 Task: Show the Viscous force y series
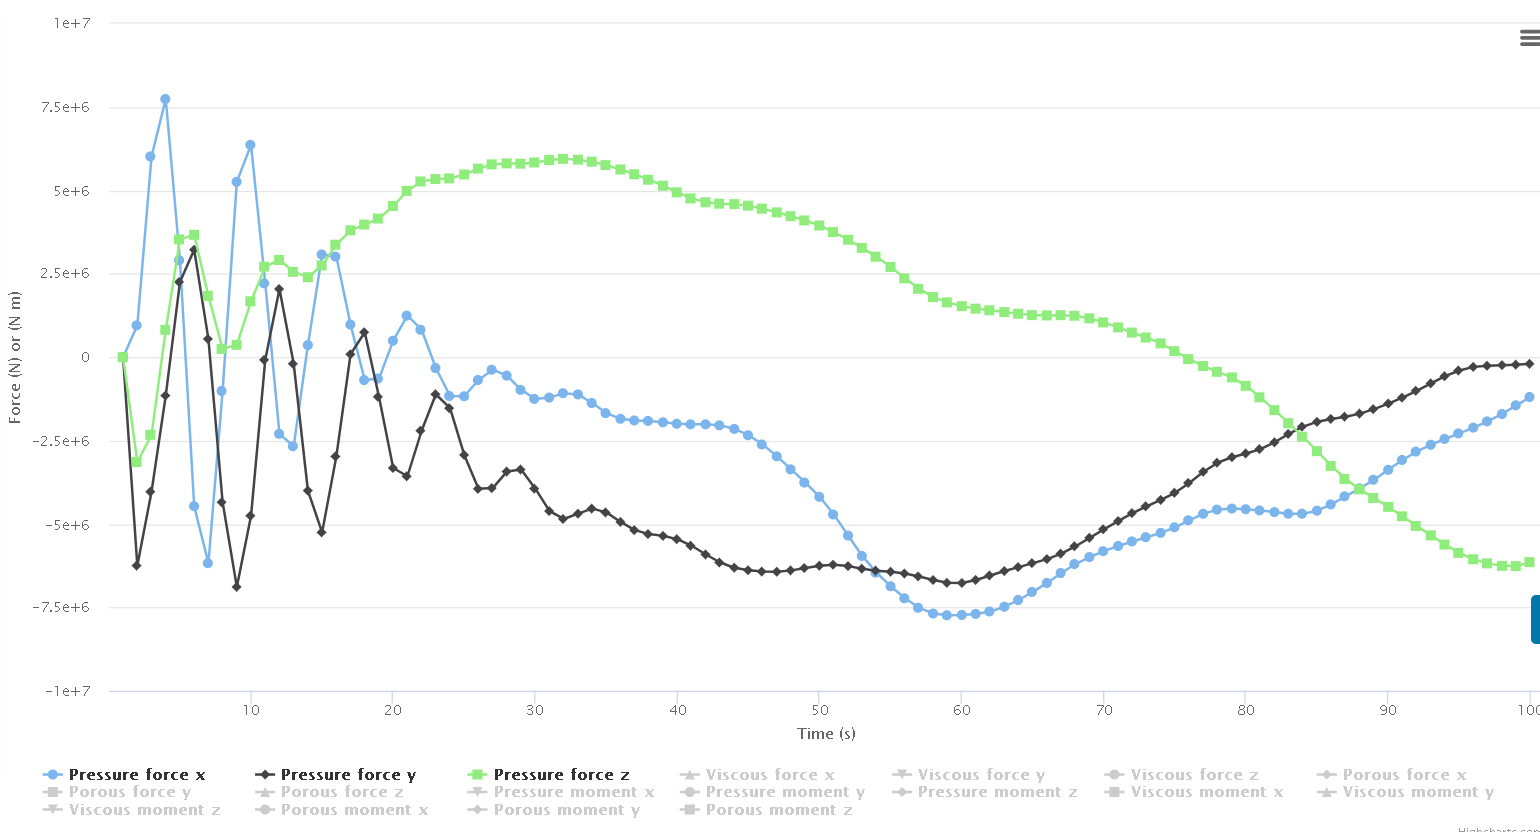tap(981, 775)
